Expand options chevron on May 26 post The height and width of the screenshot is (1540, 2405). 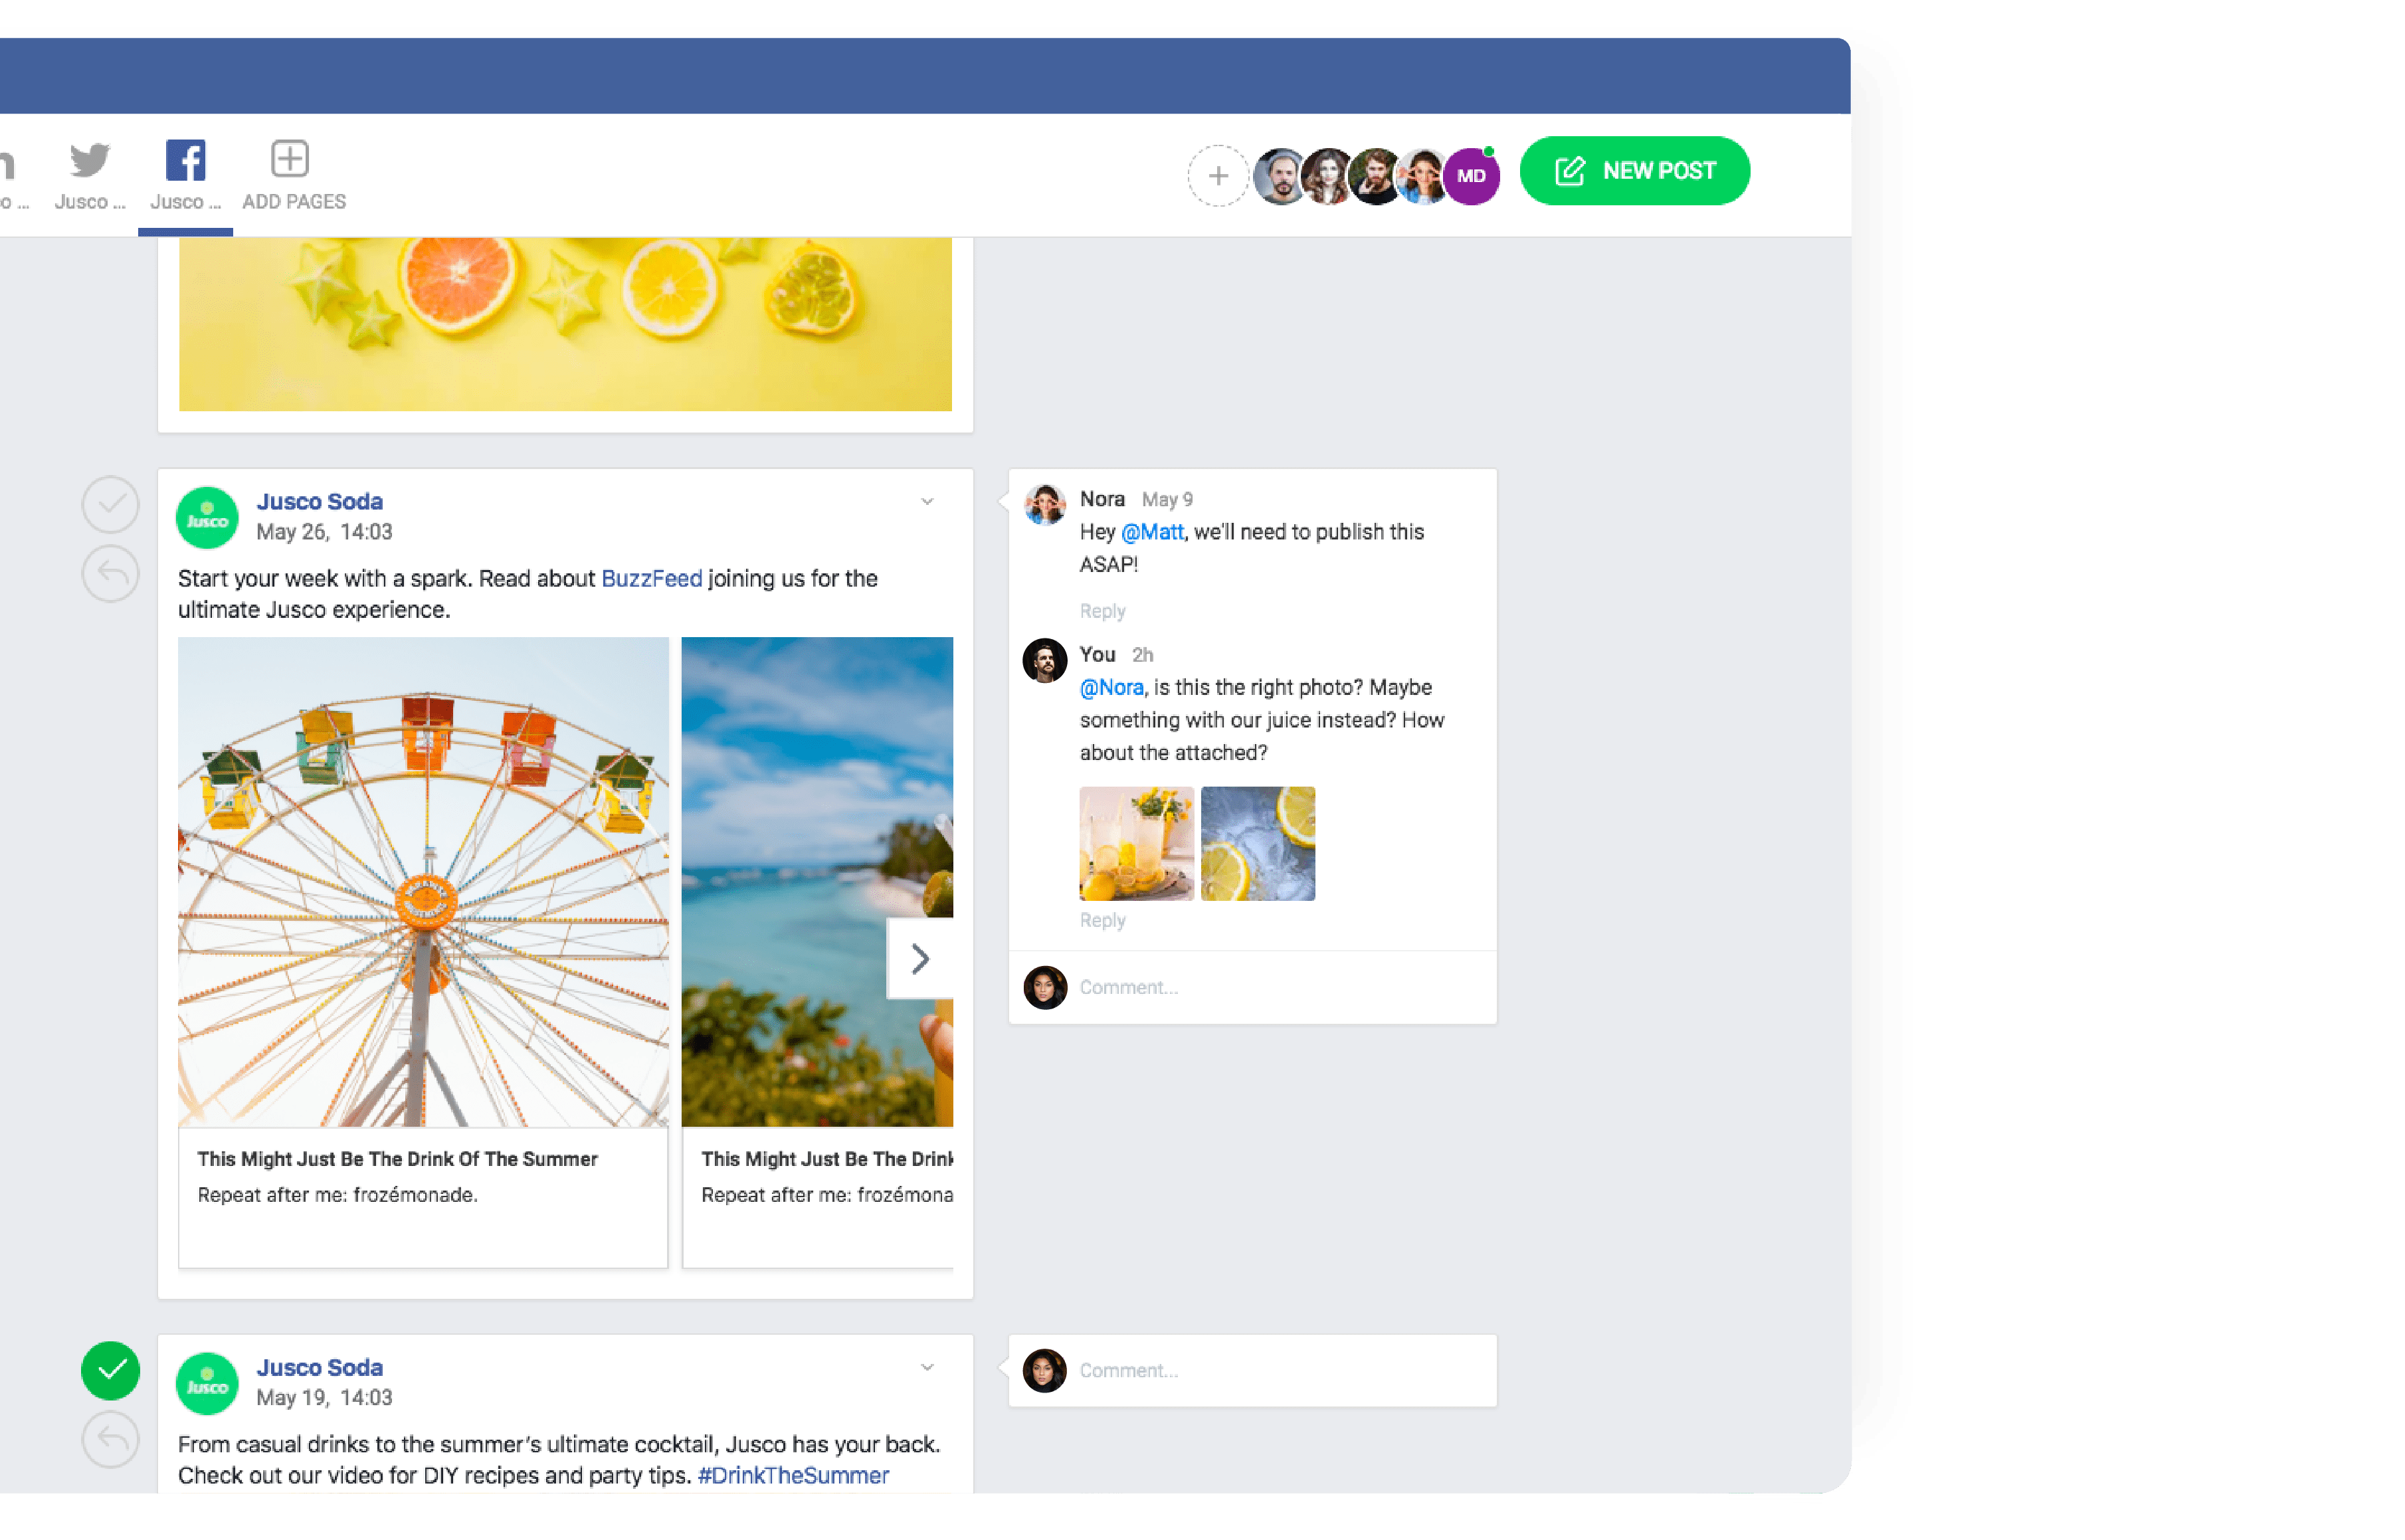pos(926,501)
